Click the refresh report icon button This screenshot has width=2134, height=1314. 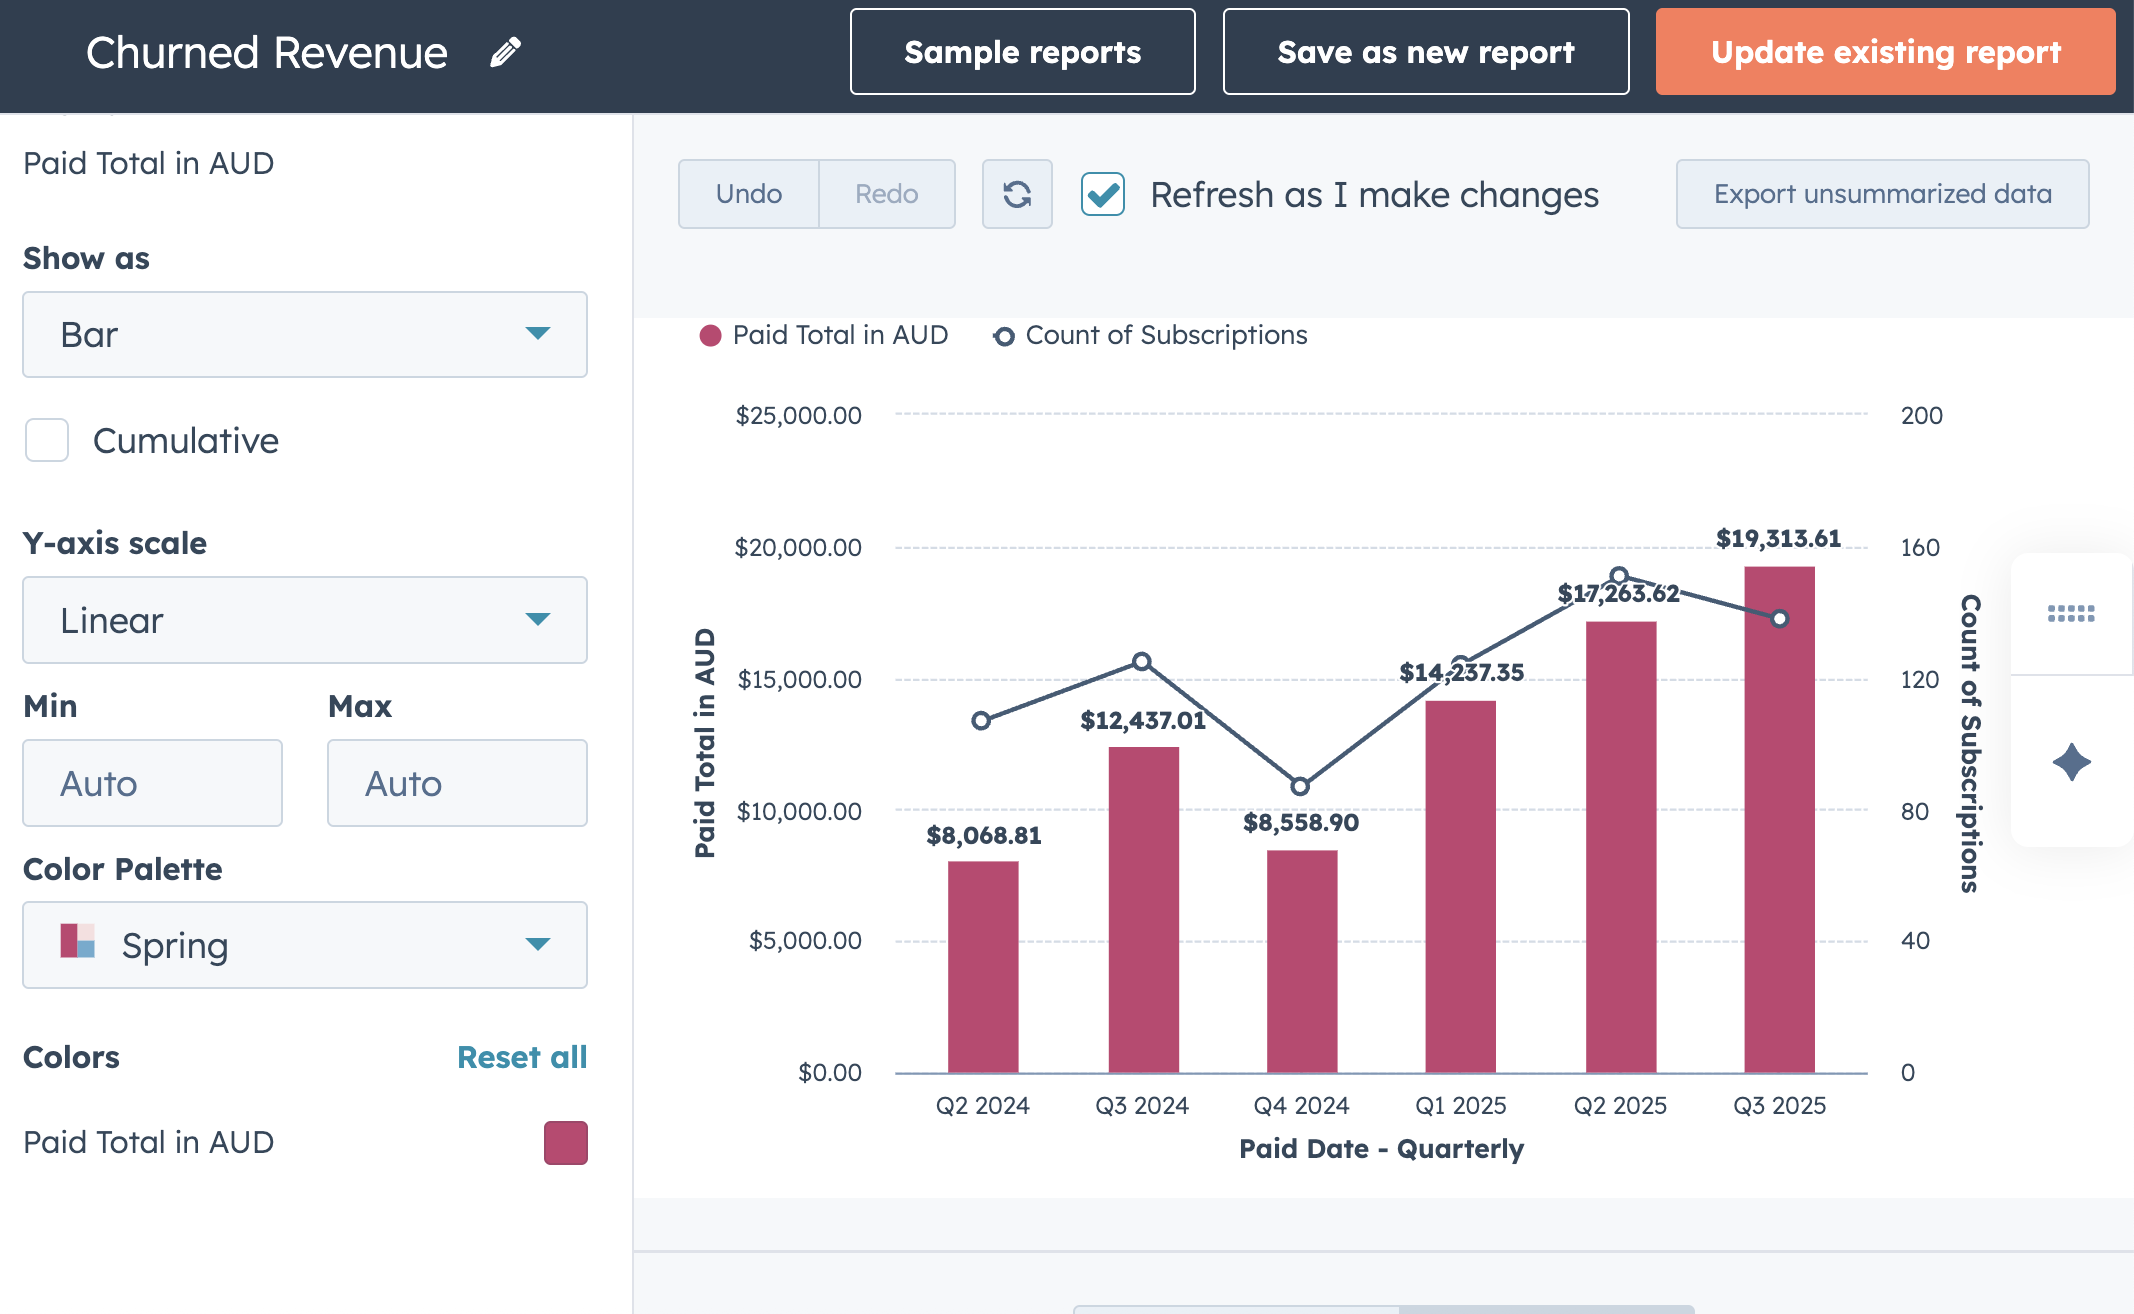1017,194
